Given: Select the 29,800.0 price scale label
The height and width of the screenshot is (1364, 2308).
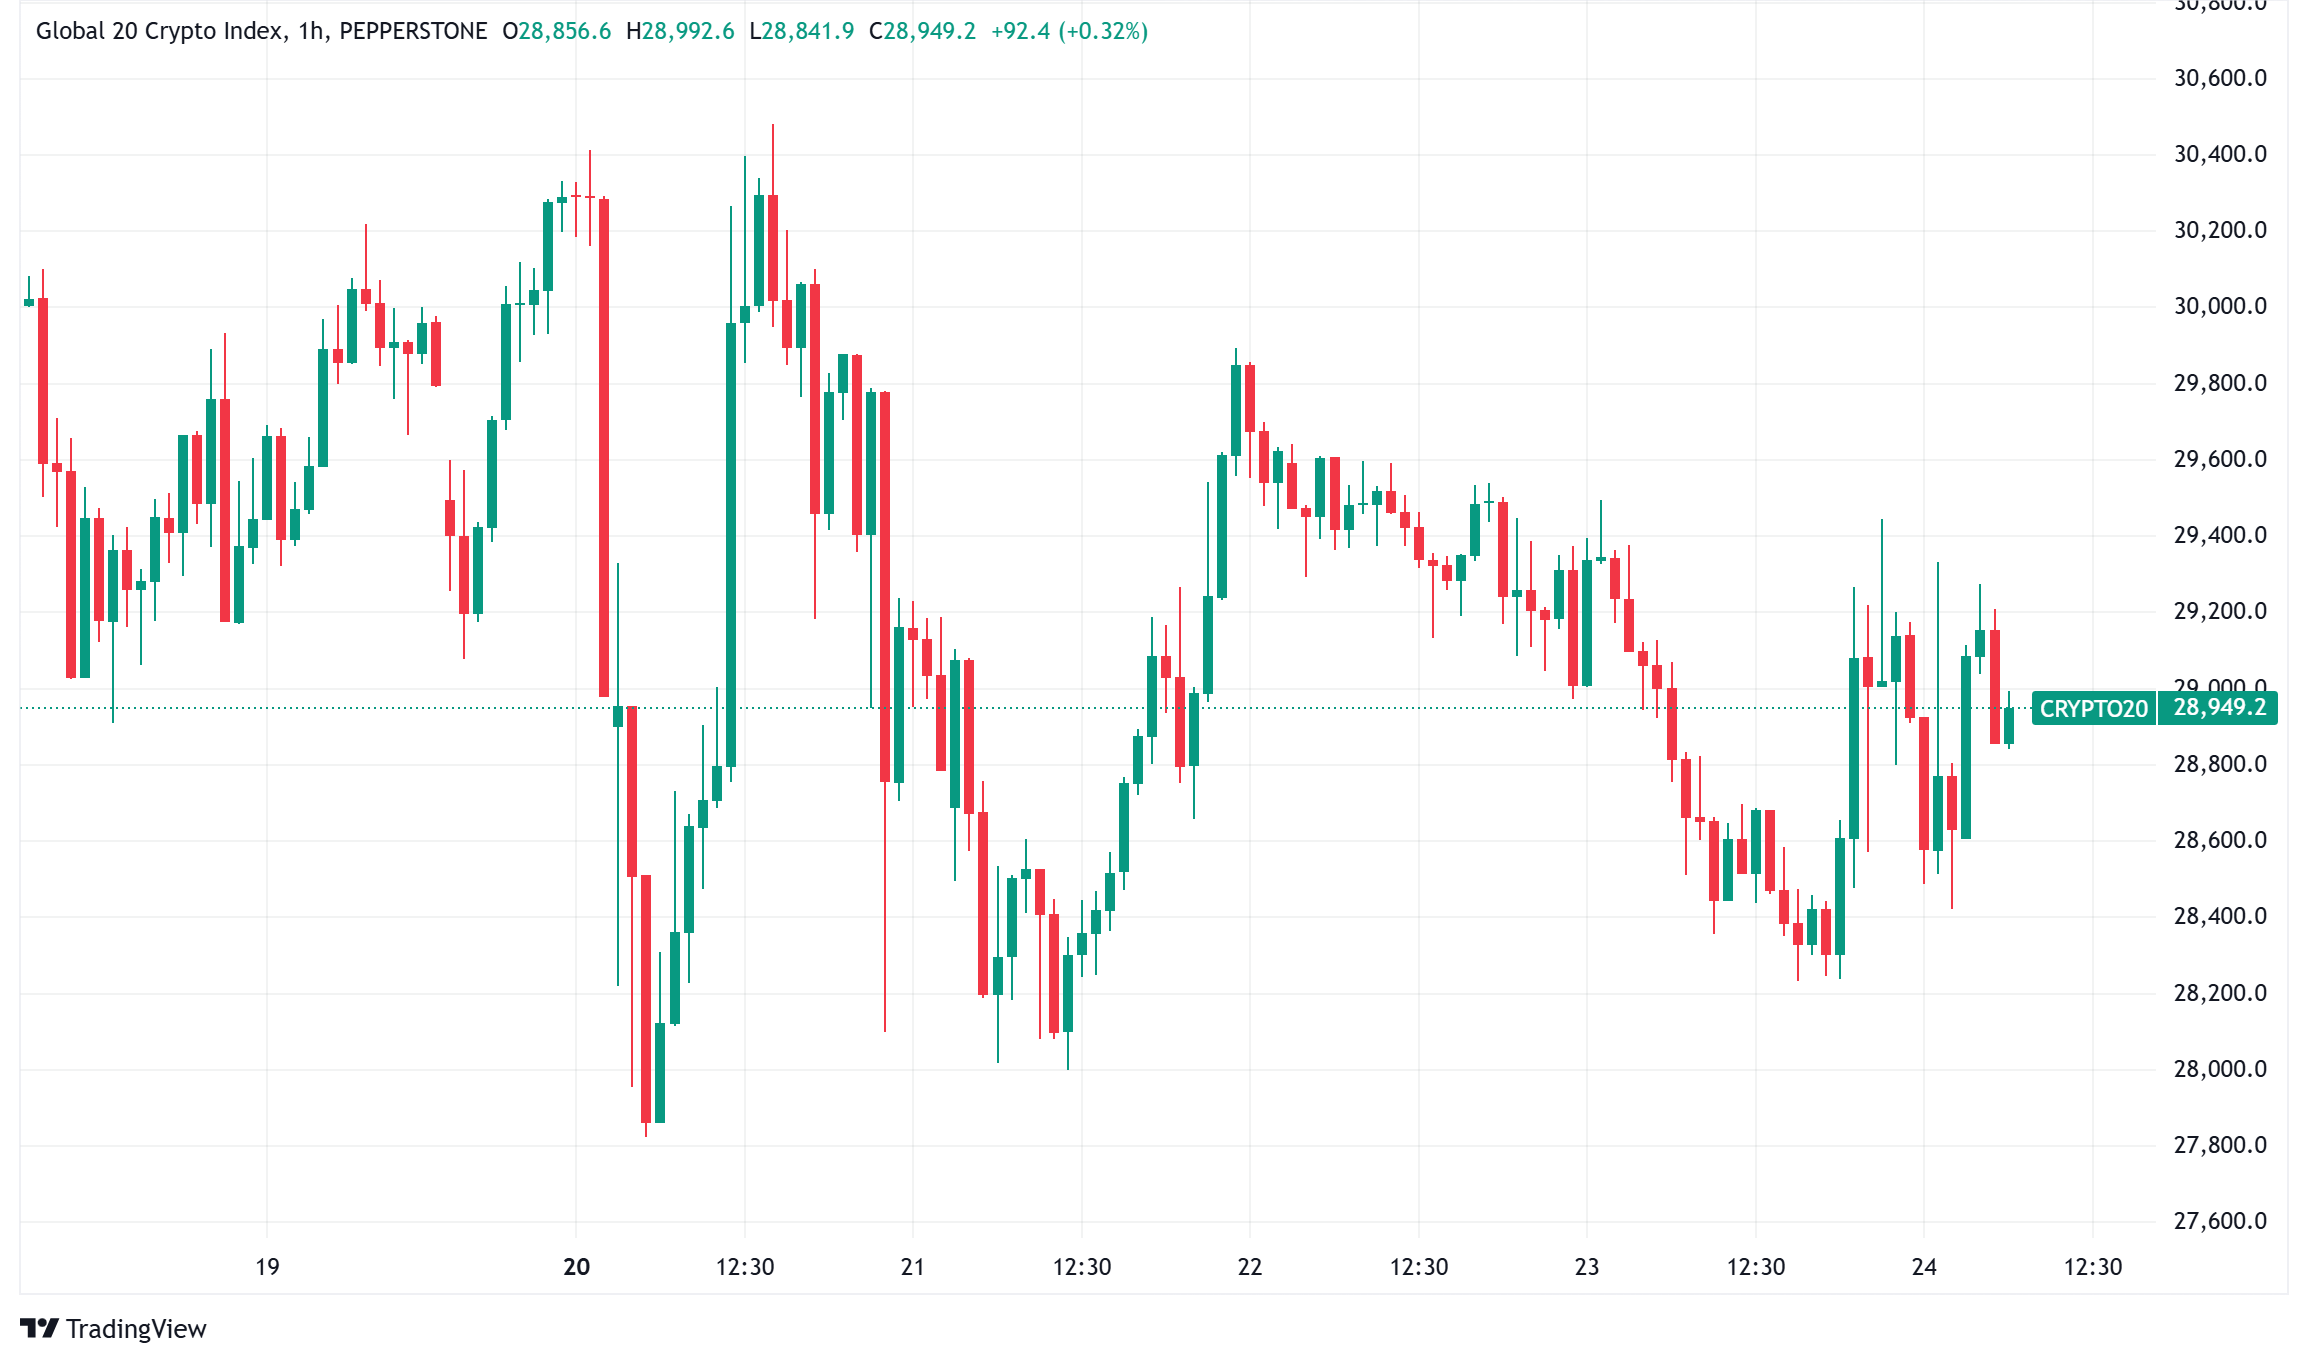Looking at the screenshot, I should 2220,383.
